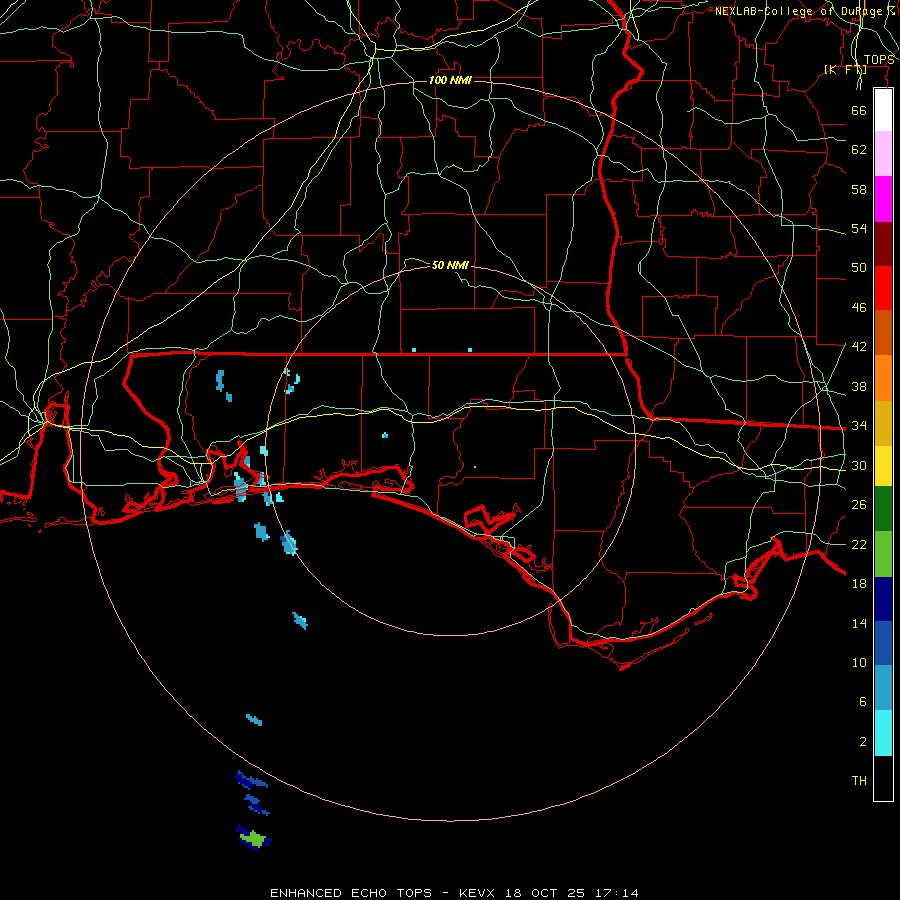Click the "6" legend value
The height and width of the screenshot is (900, 900).
tap(862, 702)
